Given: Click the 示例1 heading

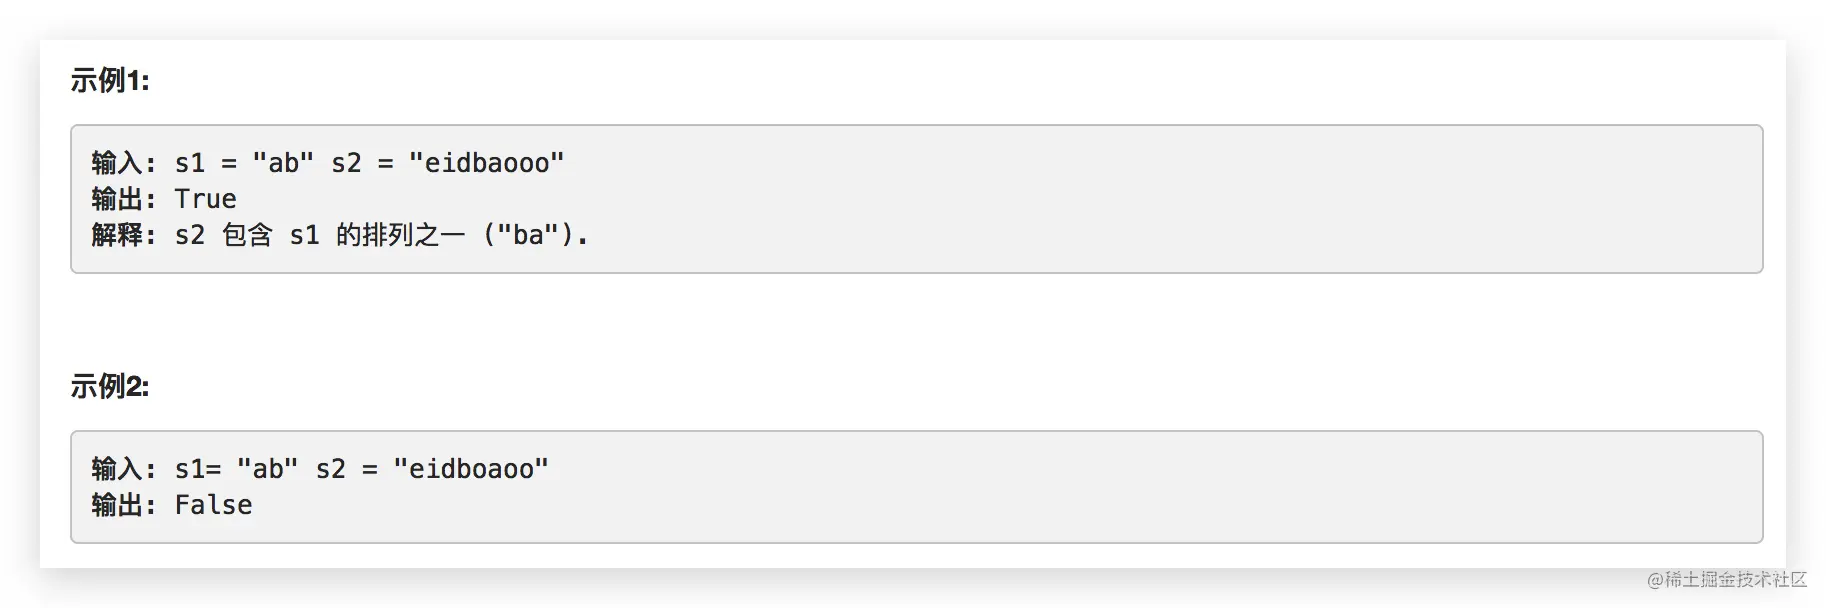Looking at the screenshot, I should pos(110,80).
